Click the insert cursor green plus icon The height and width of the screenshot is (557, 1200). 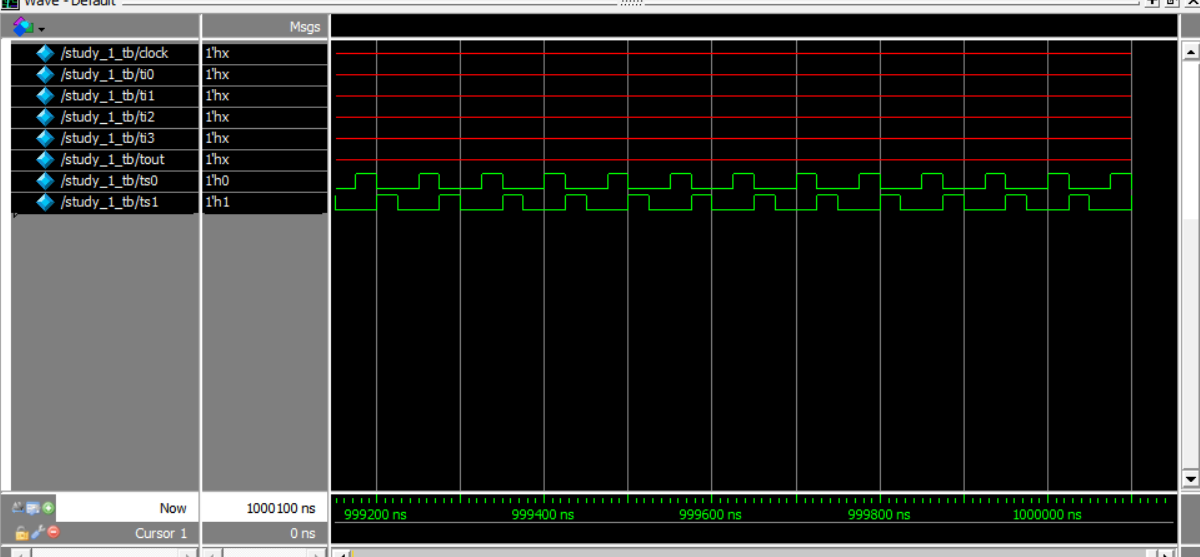pos(49,508)
